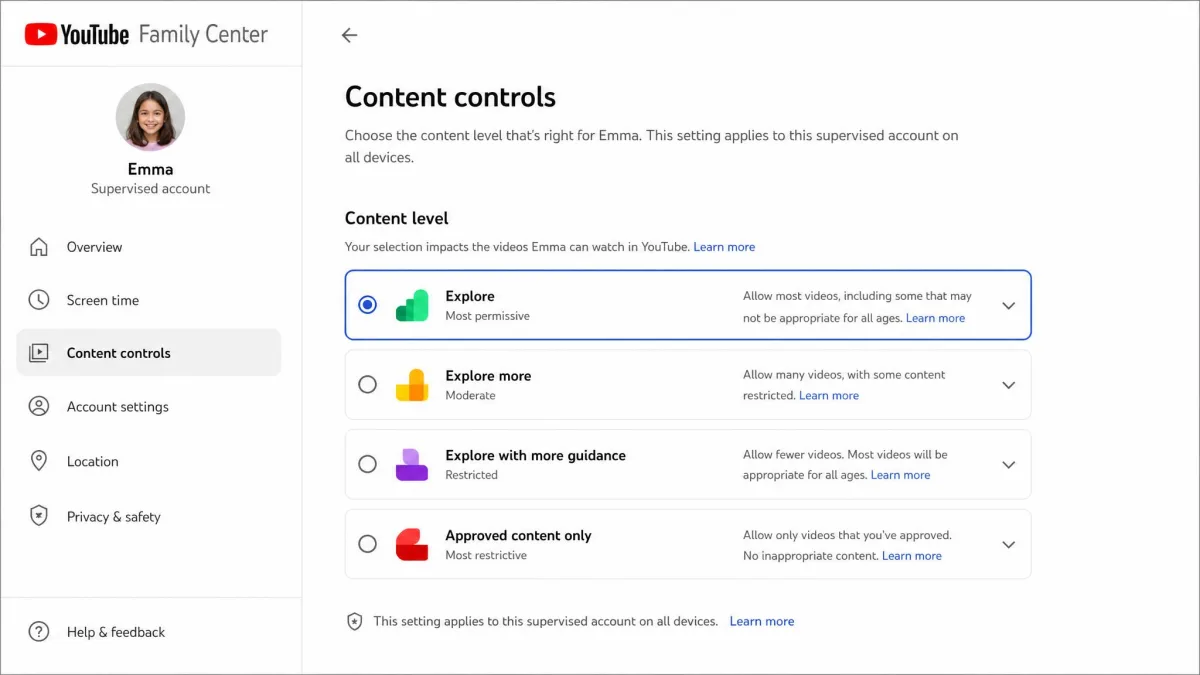Click the Overview home icon
This screenshot has width=1200, height=675.
point(39,247)
